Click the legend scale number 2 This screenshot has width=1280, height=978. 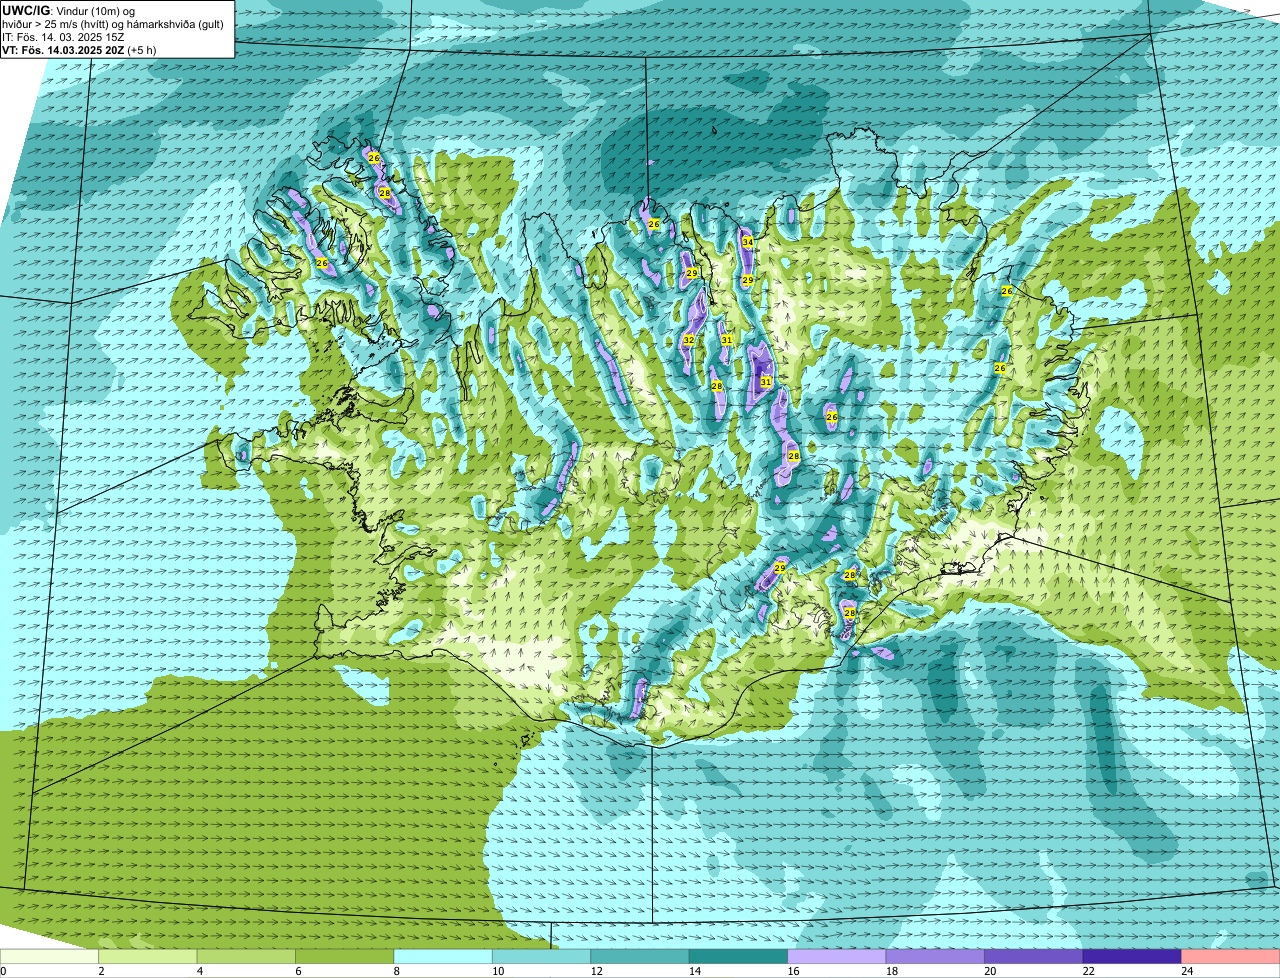[101, 971]
